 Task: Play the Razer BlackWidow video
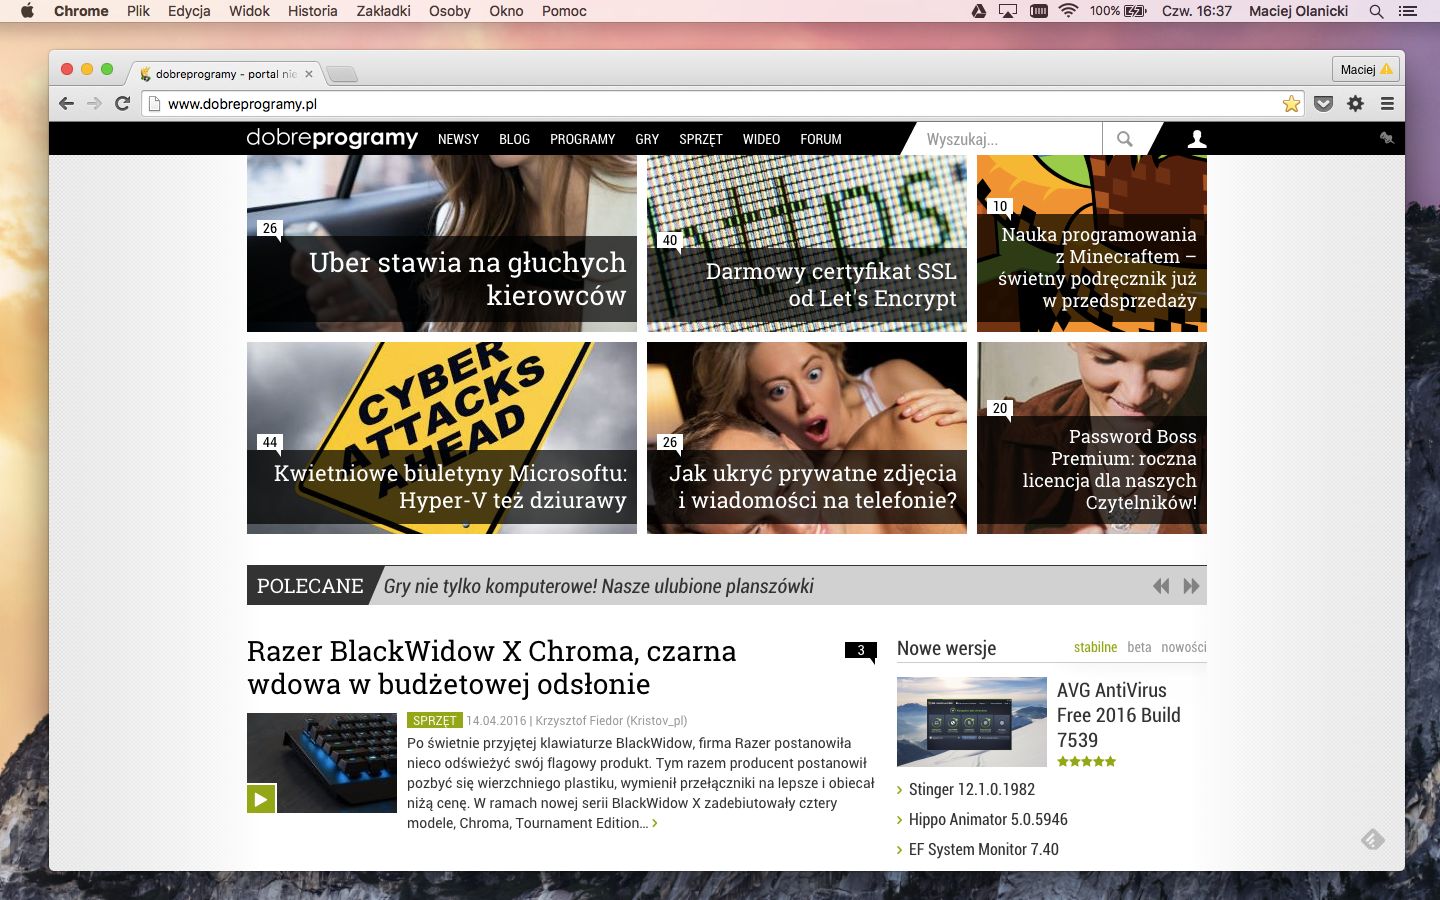tap(261, 798)
